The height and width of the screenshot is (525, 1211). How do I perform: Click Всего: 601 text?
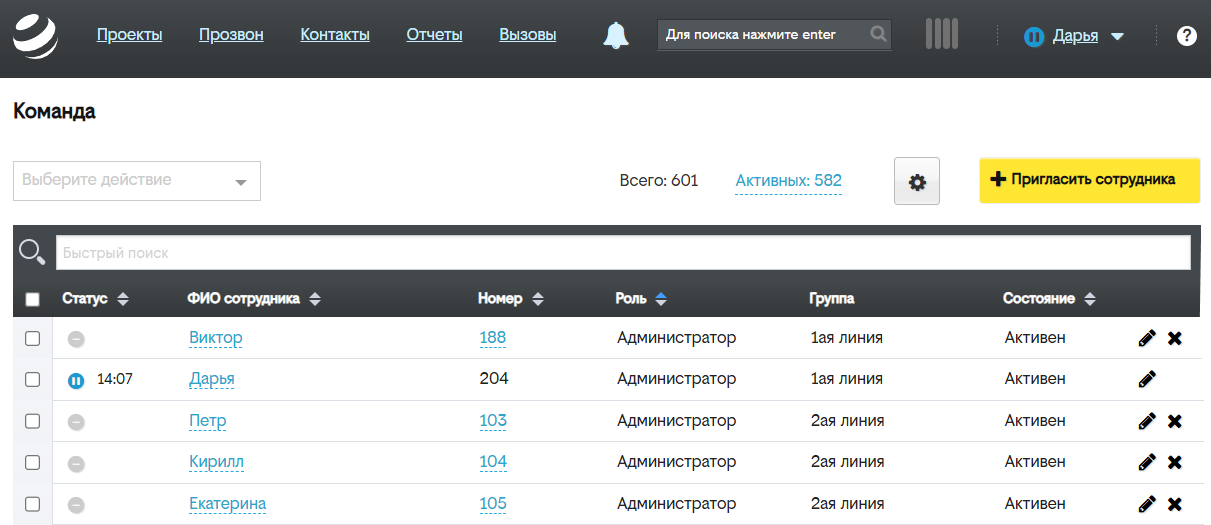click(x=658, y=181)
